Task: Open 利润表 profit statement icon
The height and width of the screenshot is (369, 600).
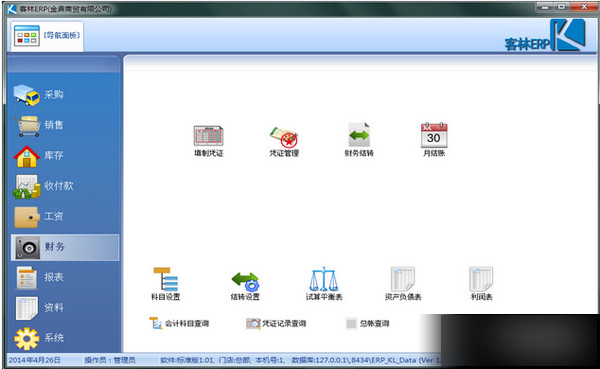Action: [481, 284]
